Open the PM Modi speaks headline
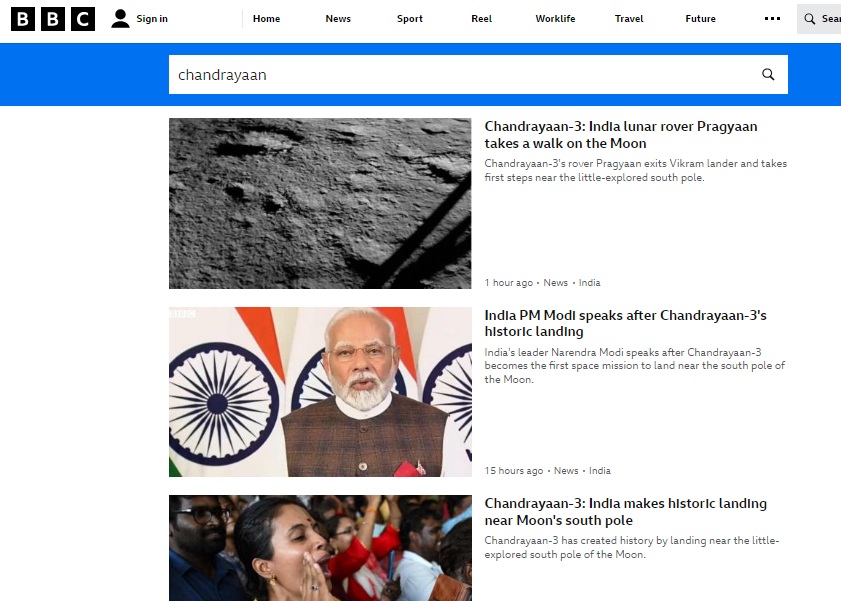Image resolution: width=841 pixels, height=601 pixels. [625, 323]
